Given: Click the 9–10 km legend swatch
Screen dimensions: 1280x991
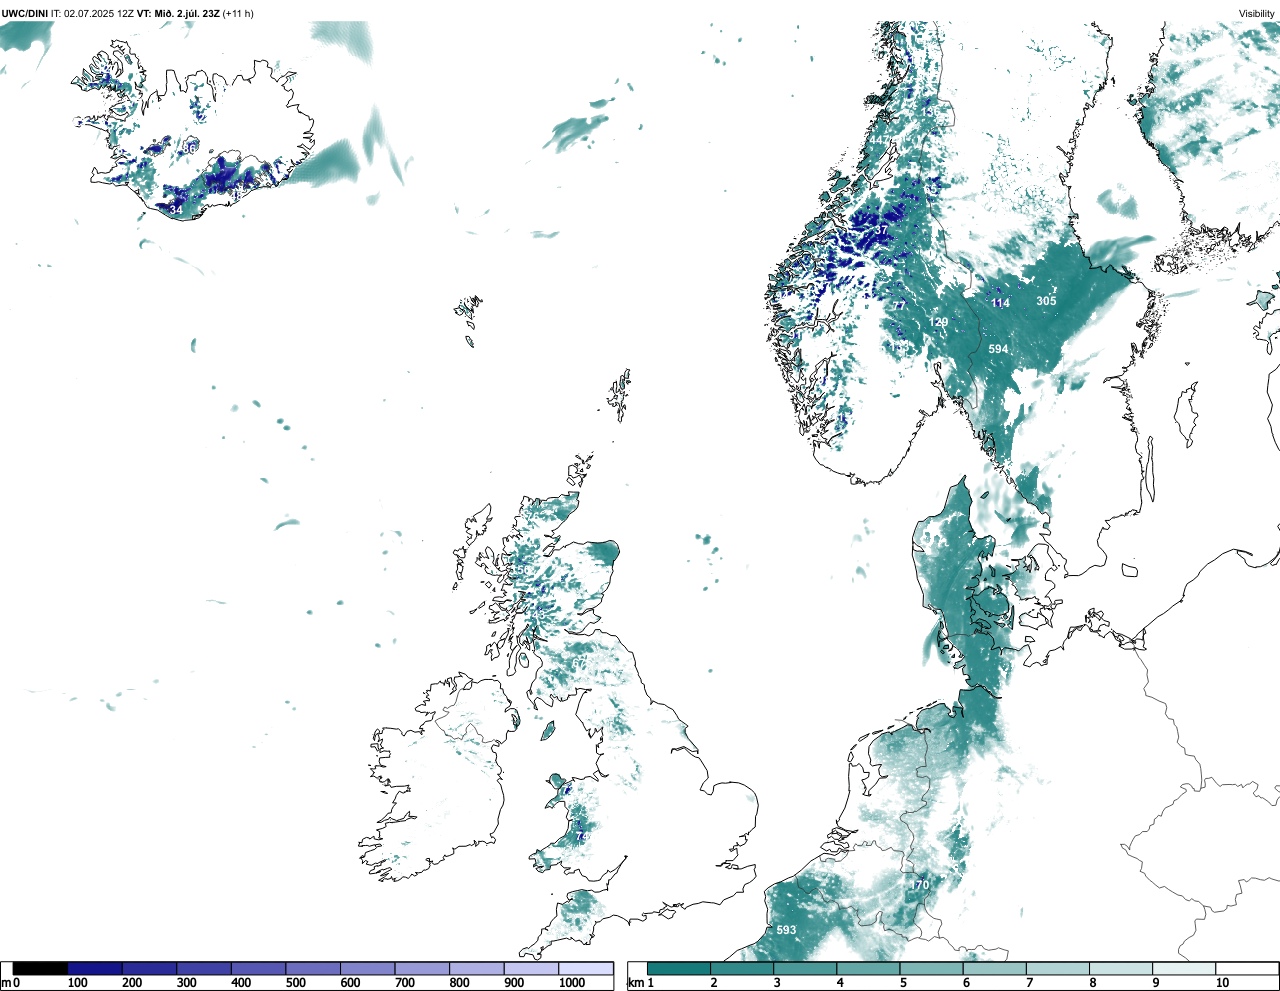Looking at the screenshot, I should [1183, 968].
